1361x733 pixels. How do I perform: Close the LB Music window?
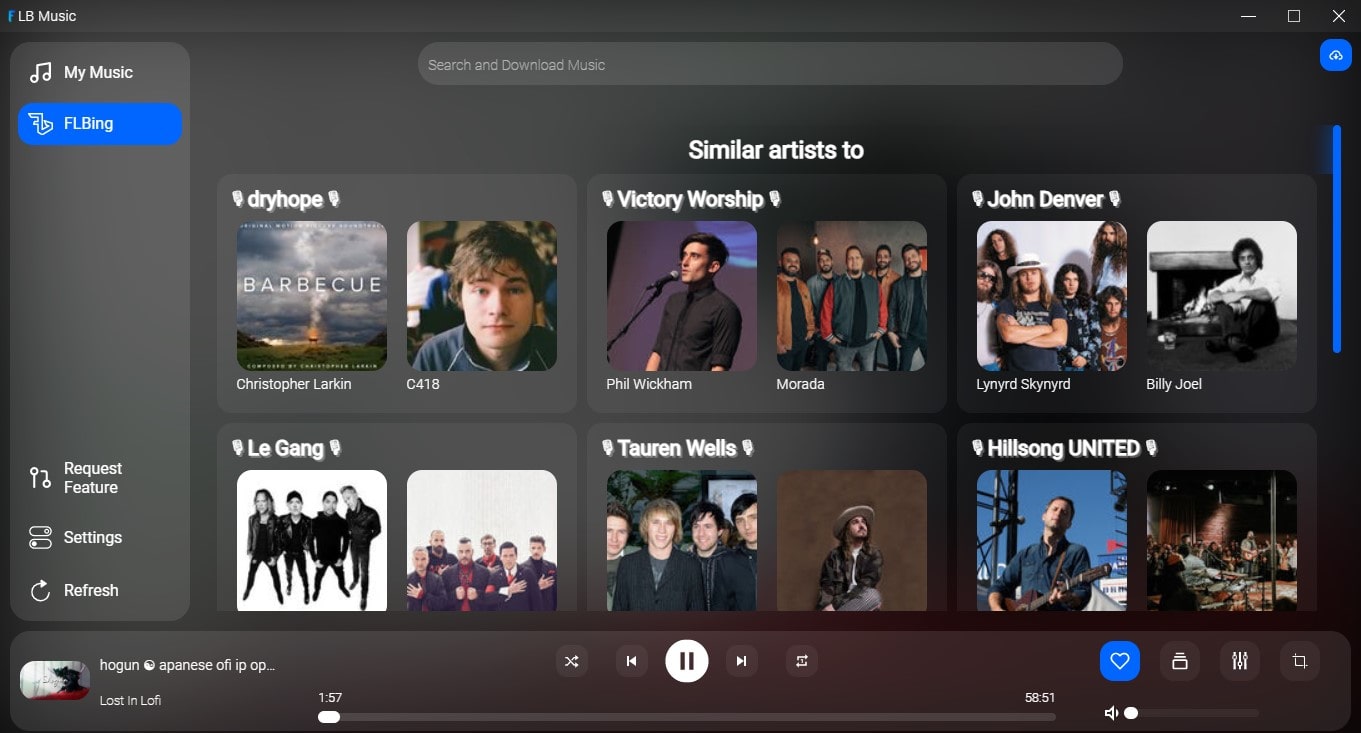pos(1339,16)
